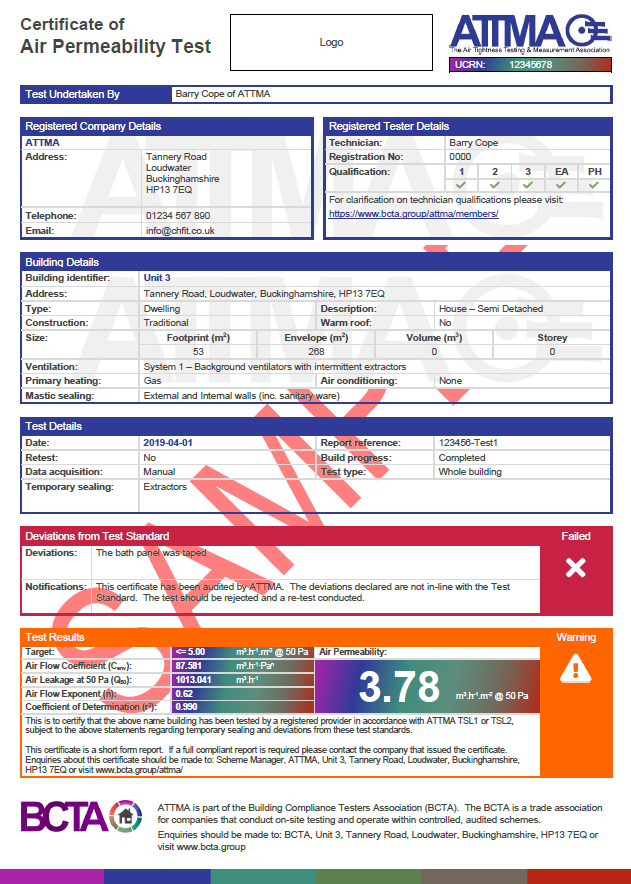631x884 pixels.
Task: Click 'House – Semi Detached' description
Action: click(491, 308)
